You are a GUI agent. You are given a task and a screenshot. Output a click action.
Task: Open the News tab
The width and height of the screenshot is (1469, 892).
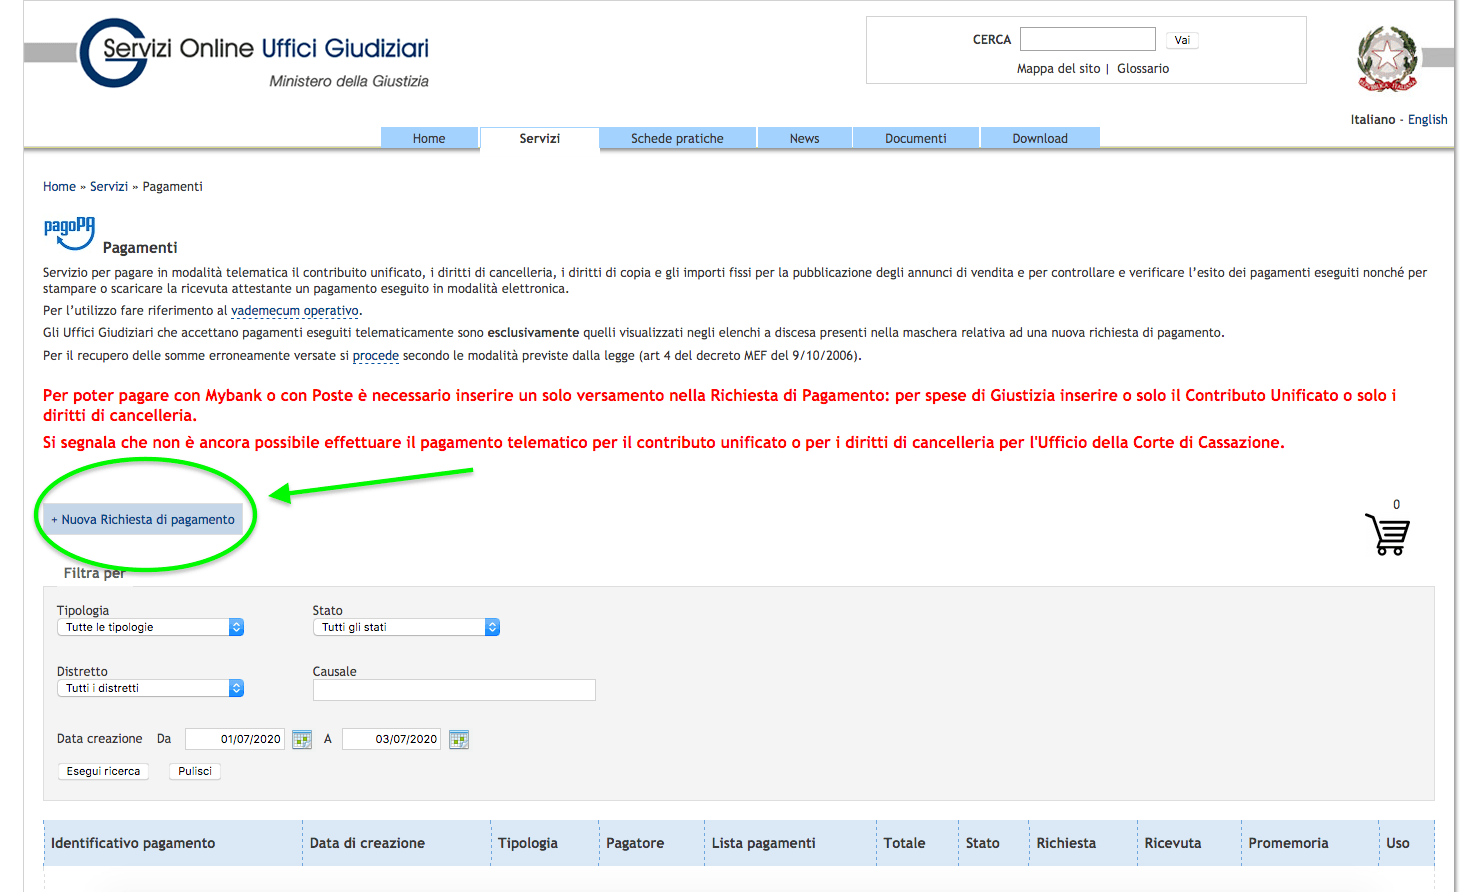point(804,138)
